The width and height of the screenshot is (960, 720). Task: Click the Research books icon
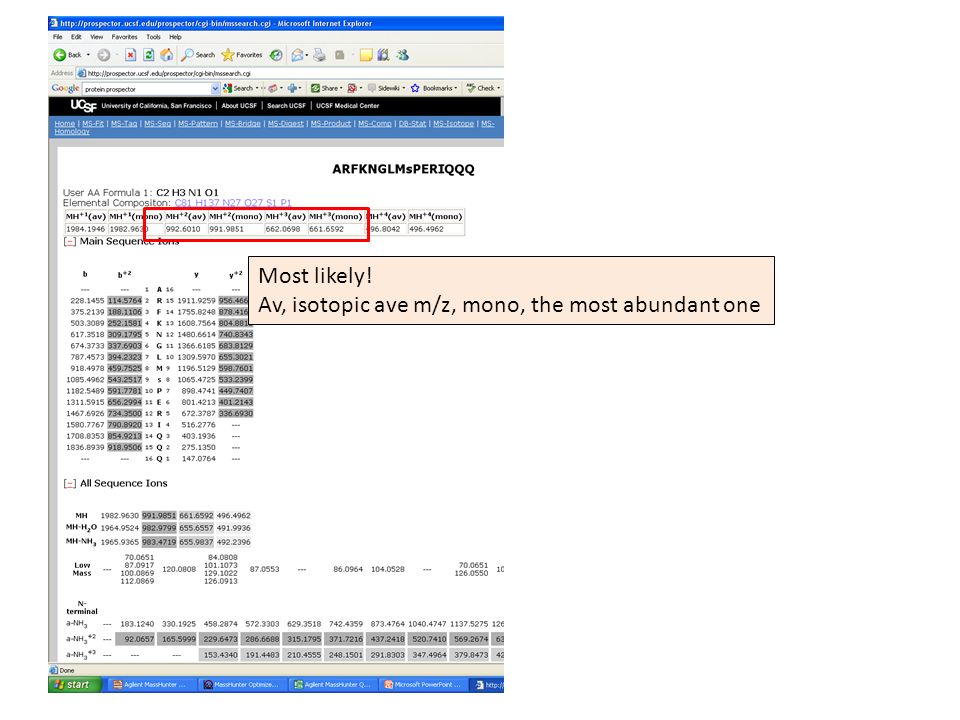(x=383, y=55)
